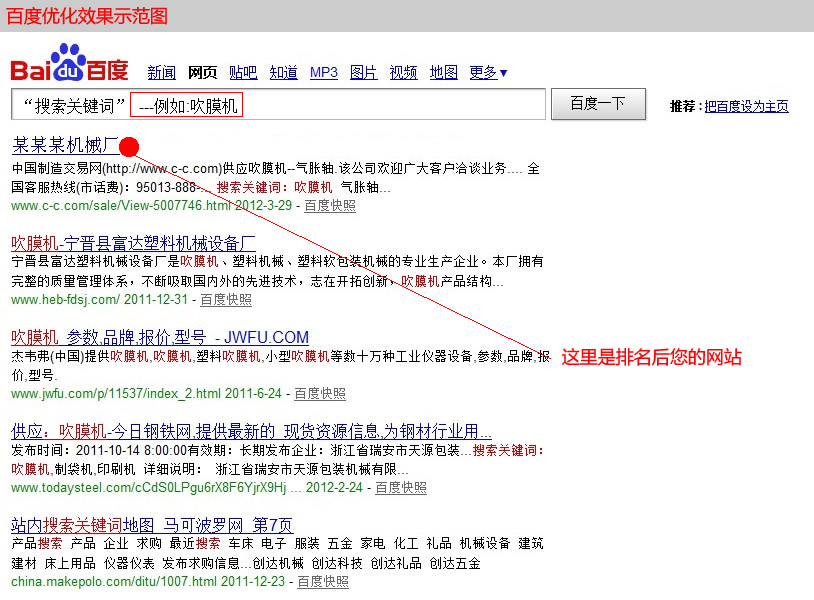Open 百度快照 for makepolo.com result

tap(323, 581)
